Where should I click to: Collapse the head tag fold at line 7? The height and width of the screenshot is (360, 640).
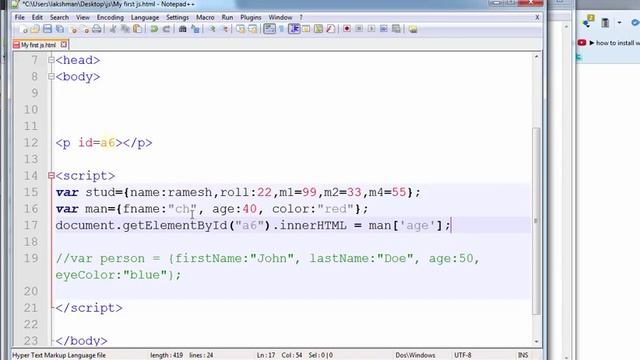tap(51, 60)
